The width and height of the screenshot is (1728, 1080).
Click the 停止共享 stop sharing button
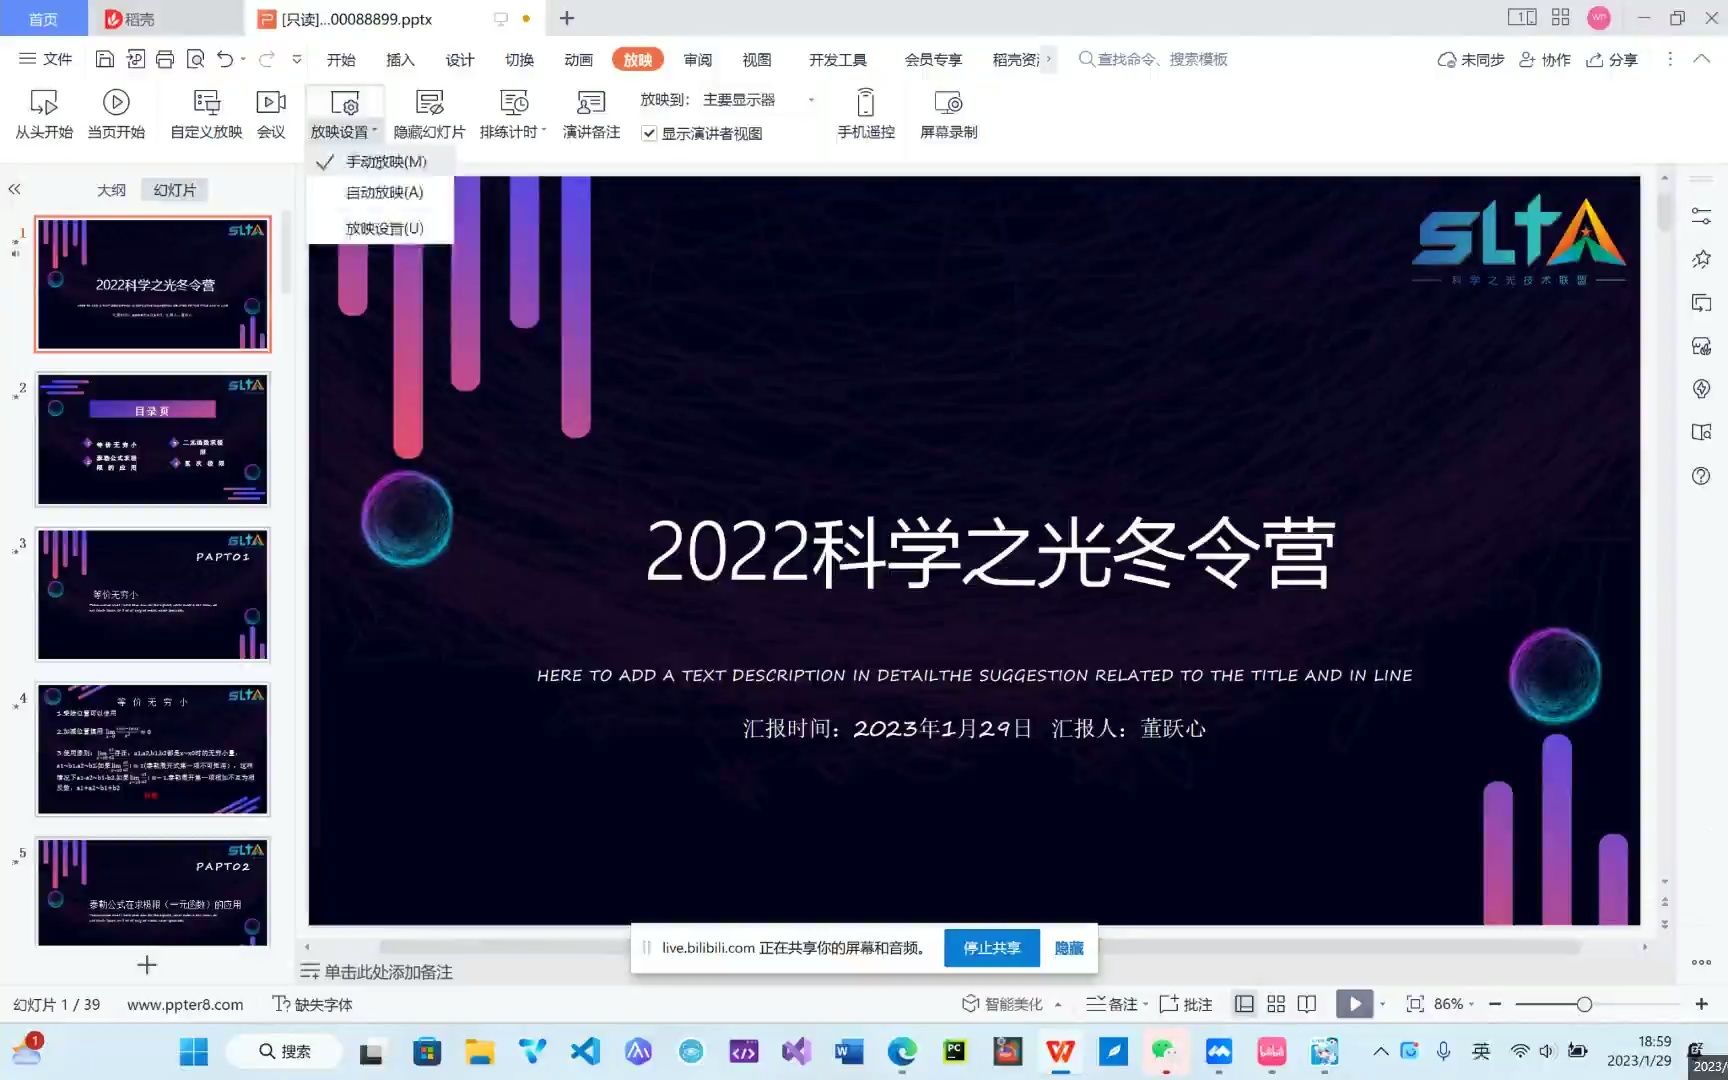click(991, 948)
